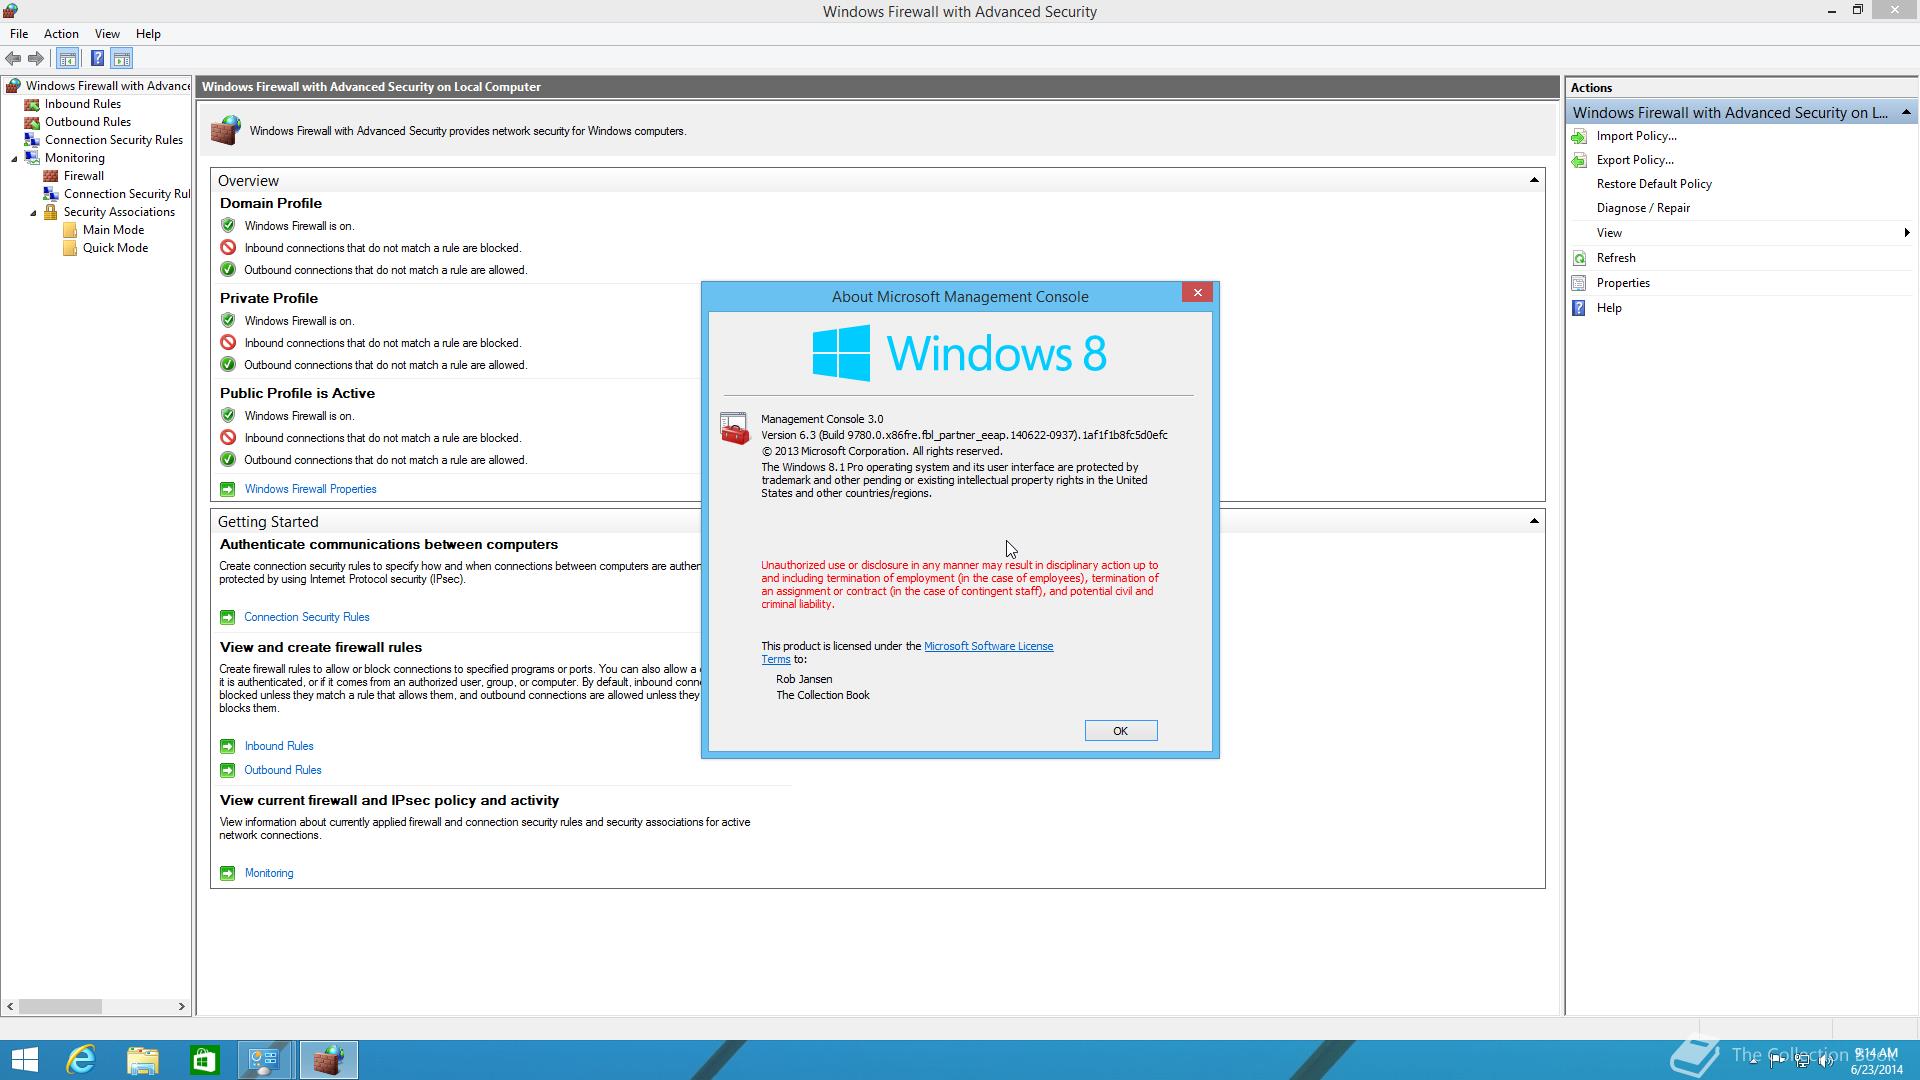
Task: Click the Import Policy icon
Action: click(1579, 136)
